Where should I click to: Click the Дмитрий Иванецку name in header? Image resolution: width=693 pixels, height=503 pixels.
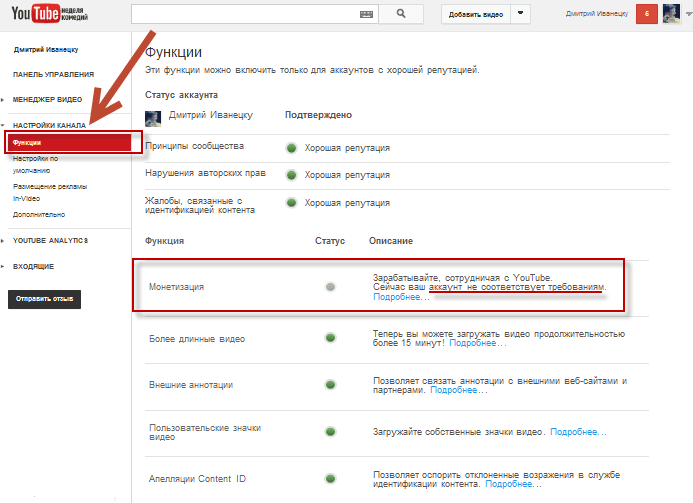597,14
